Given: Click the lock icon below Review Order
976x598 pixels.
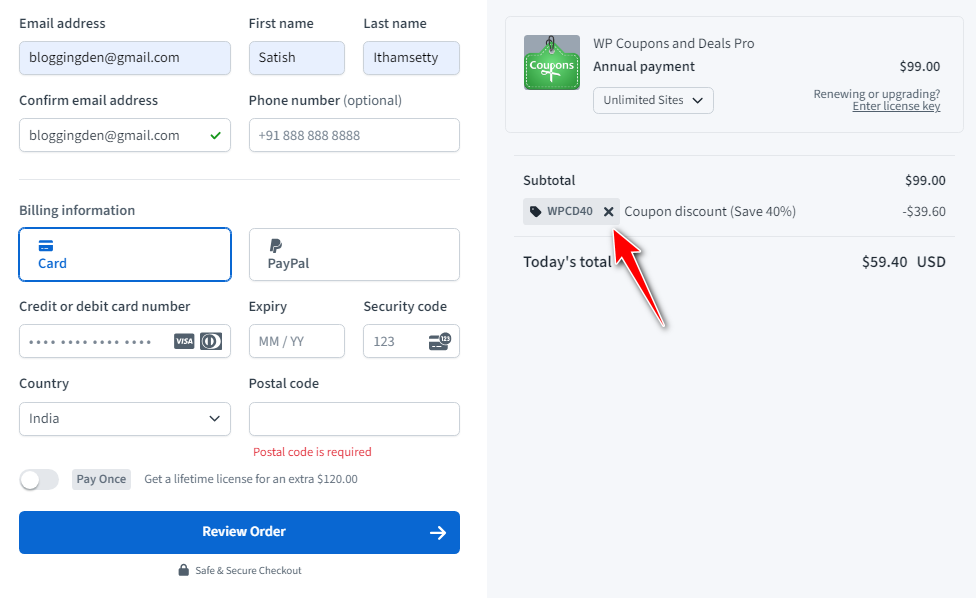Looking at the screenshot, I should (x=183, y=569).
